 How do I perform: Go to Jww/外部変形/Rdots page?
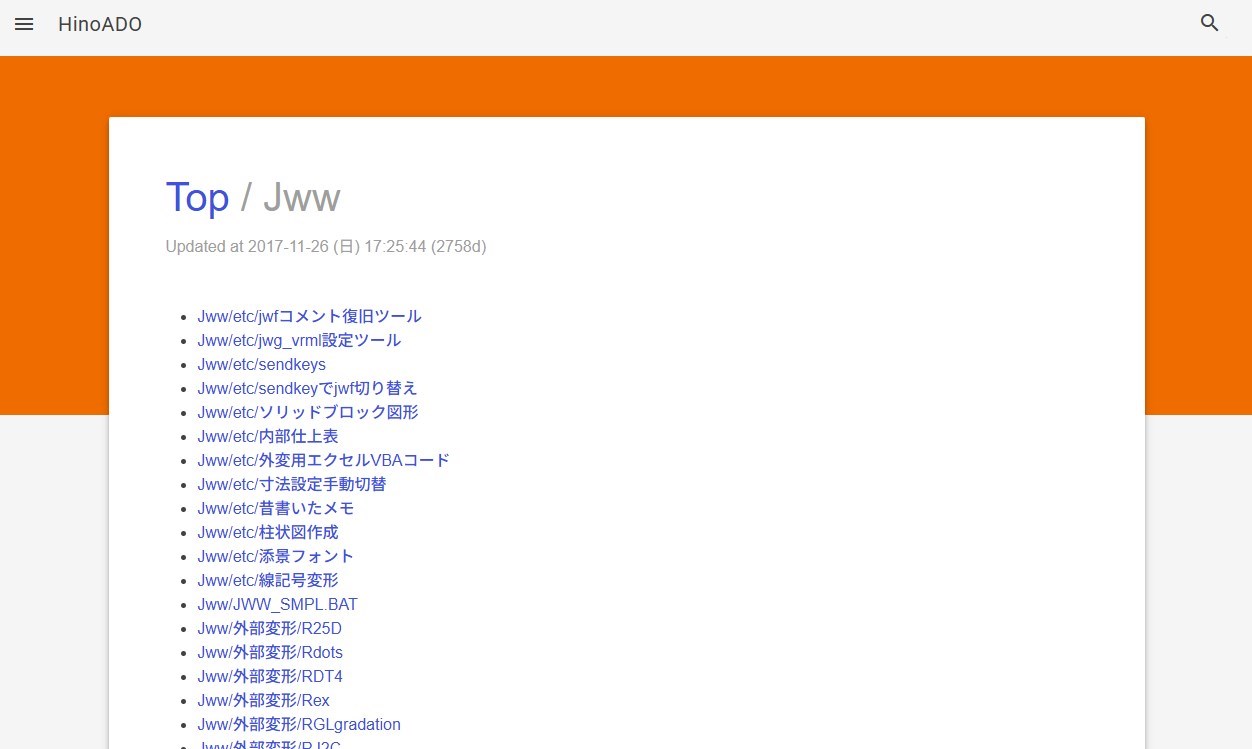pyautogui.click(x=270, y=652)
